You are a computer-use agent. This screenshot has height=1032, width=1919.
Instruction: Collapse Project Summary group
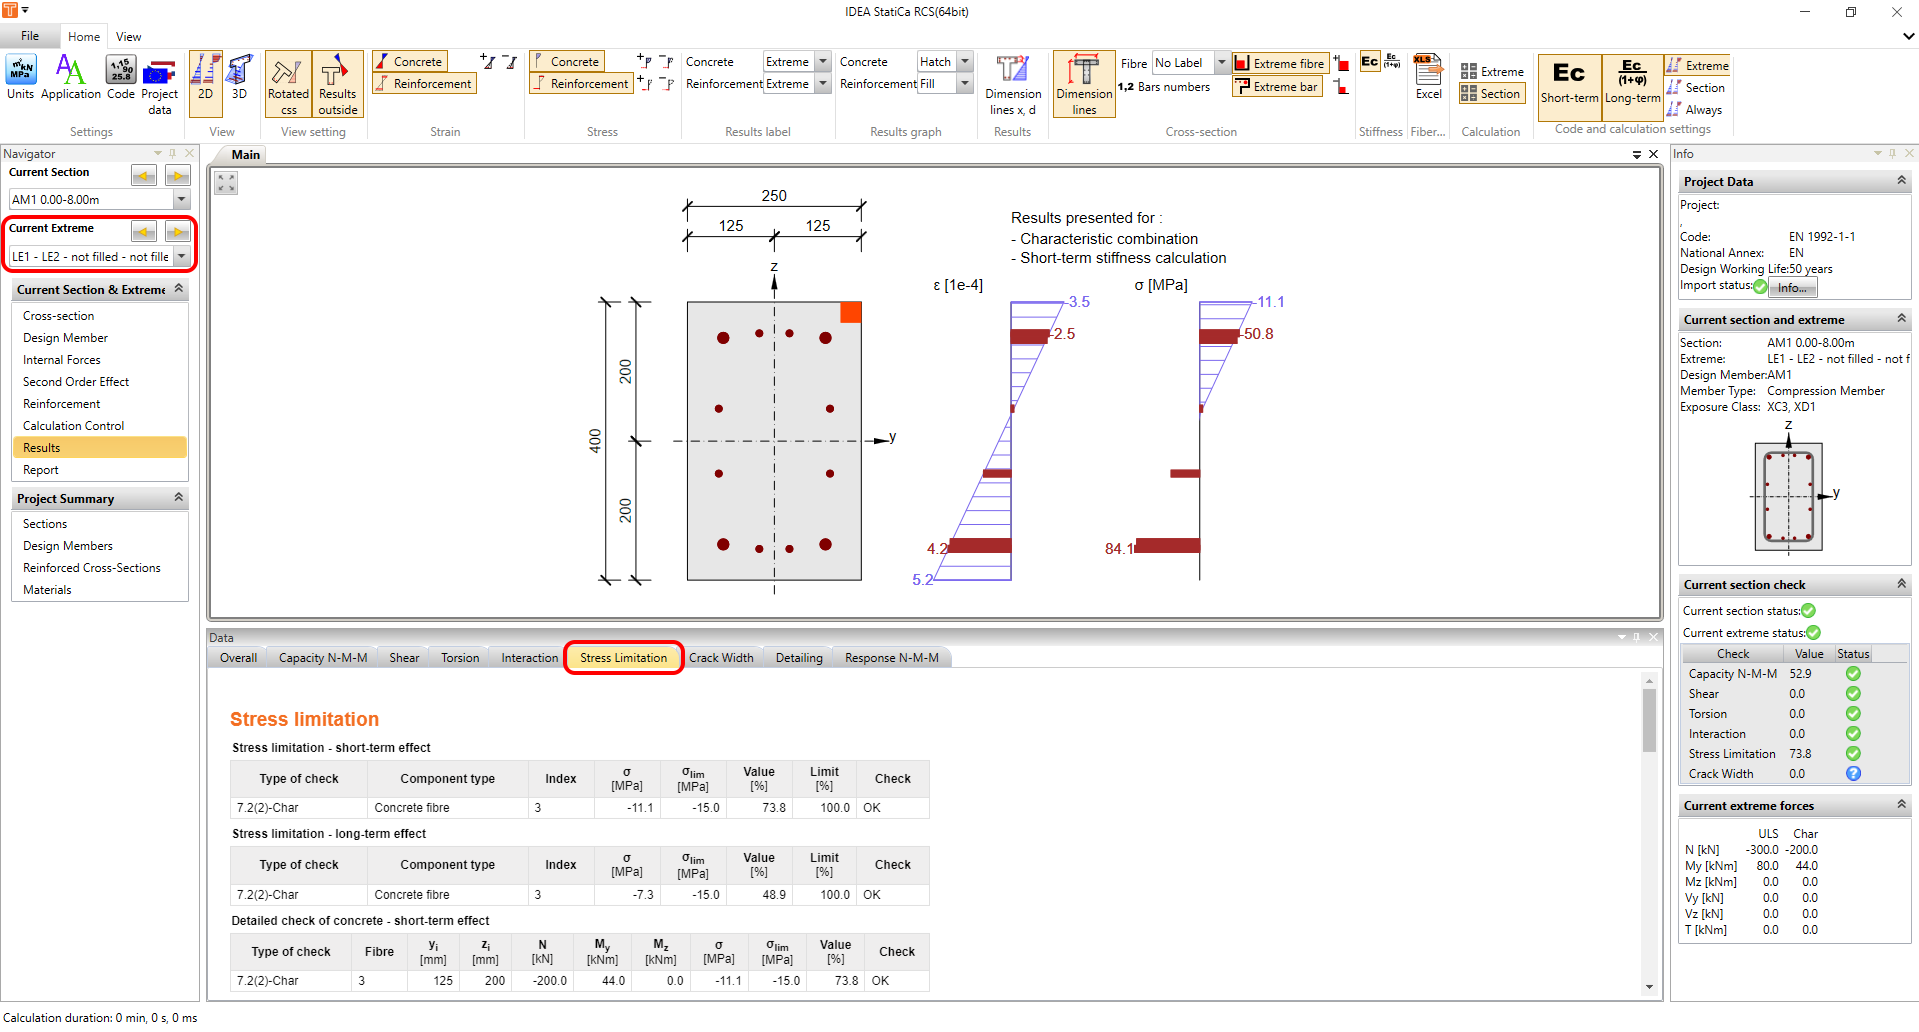click(x=179, y=498)
